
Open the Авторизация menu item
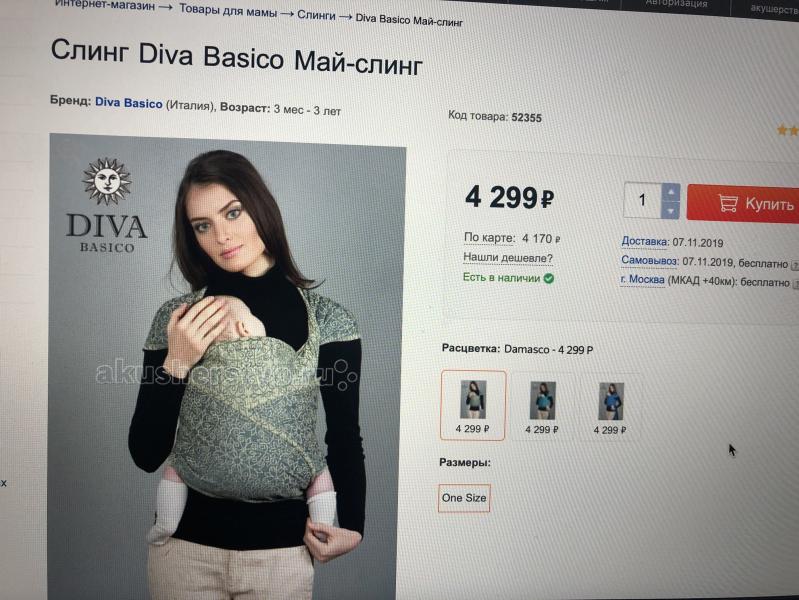677,3
